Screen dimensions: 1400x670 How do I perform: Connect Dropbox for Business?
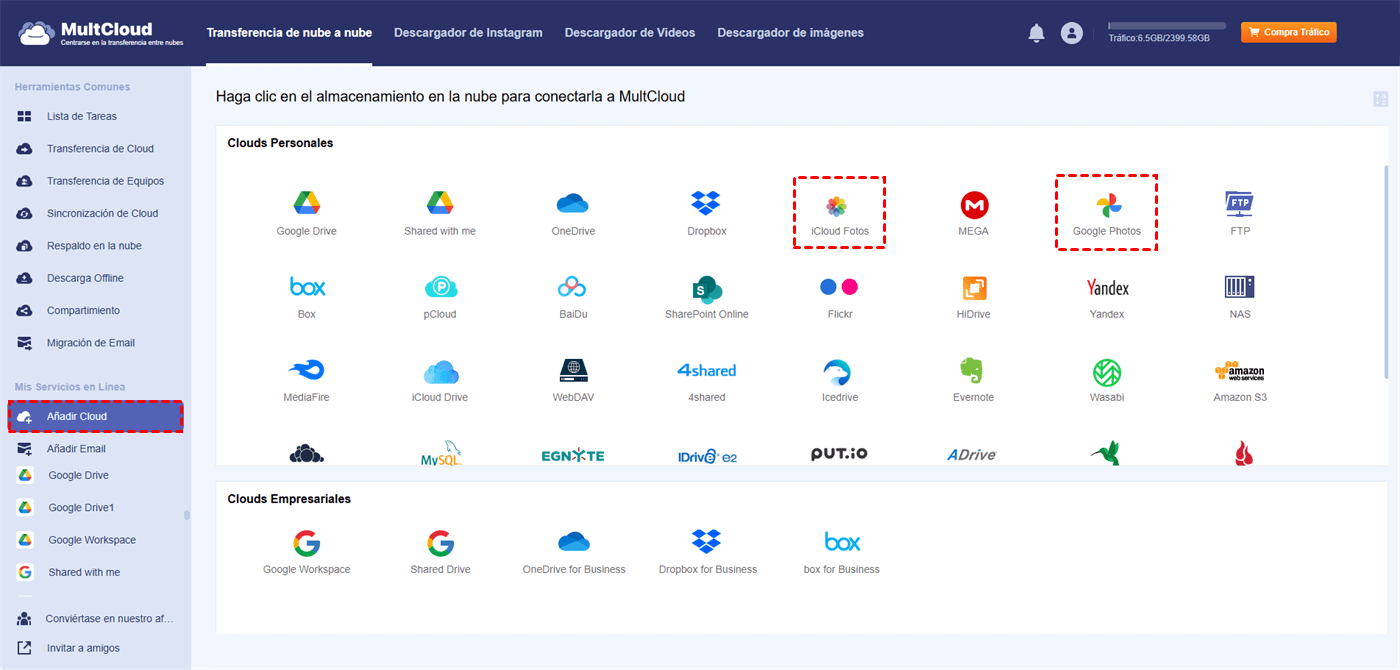click(x=706, y=542)
